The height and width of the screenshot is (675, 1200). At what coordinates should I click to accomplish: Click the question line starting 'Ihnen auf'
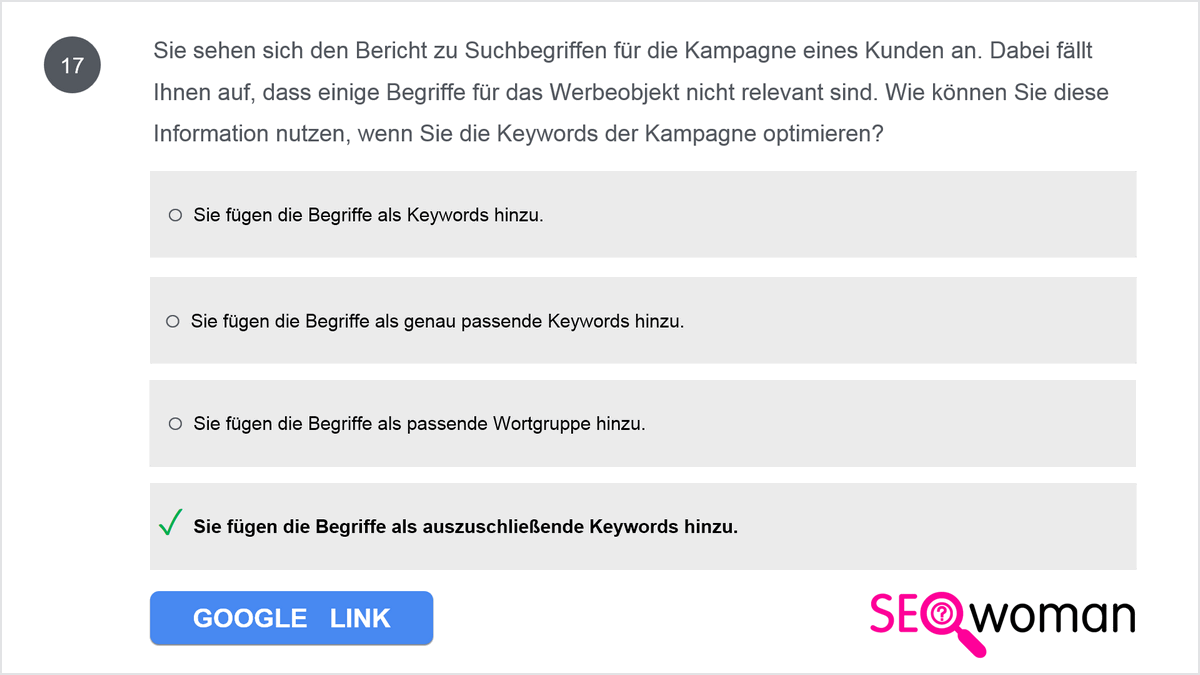tap(631, 92)
